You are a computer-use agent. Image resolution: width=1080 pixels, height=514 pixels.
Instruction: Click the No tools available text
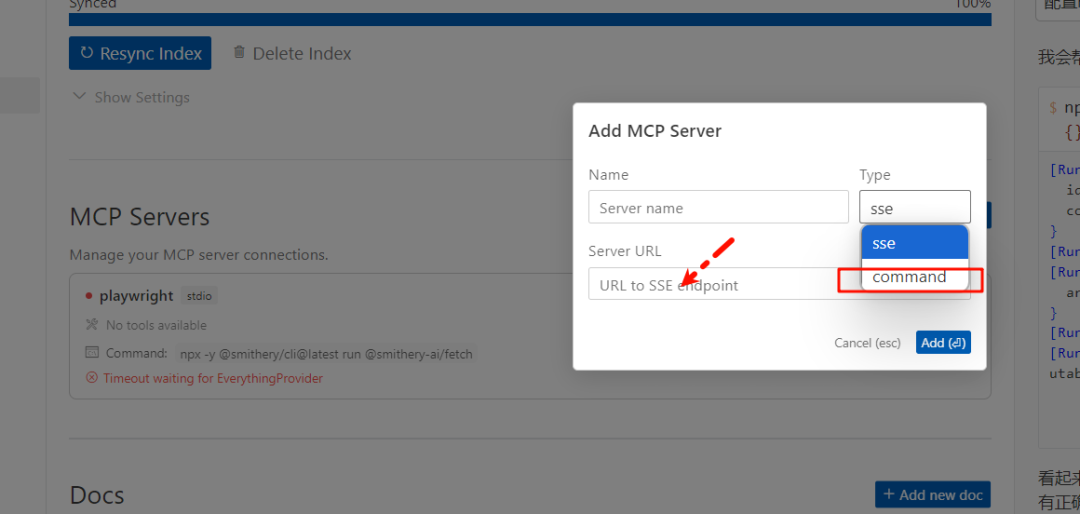(x=156, y=325)
